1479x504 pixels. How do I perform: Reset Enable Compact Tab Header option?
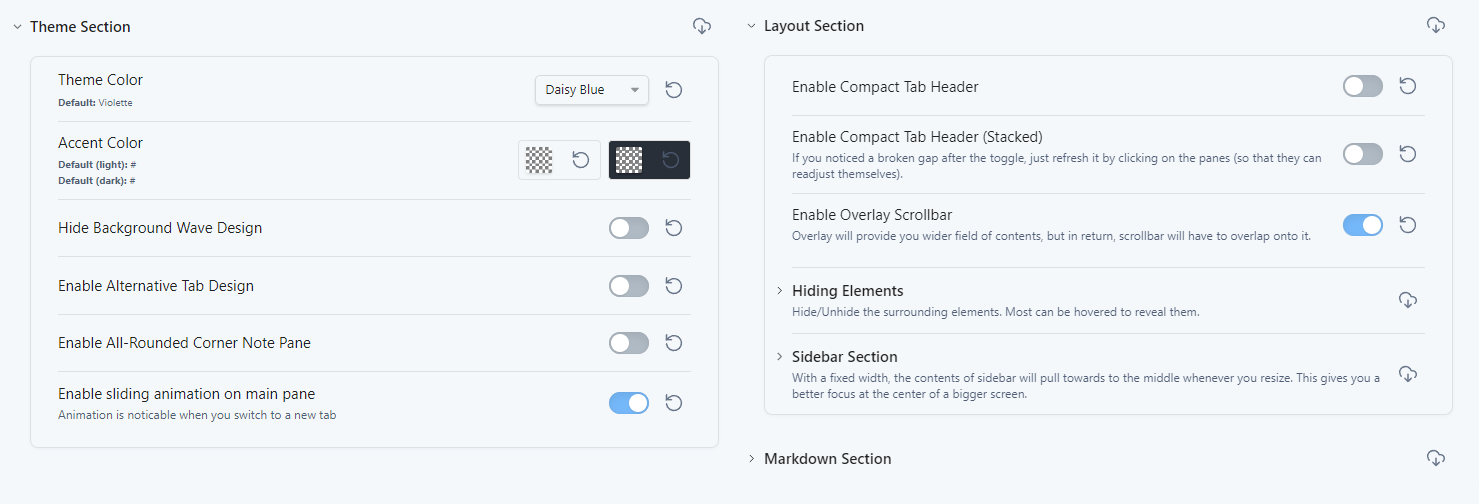(1407, 86)
